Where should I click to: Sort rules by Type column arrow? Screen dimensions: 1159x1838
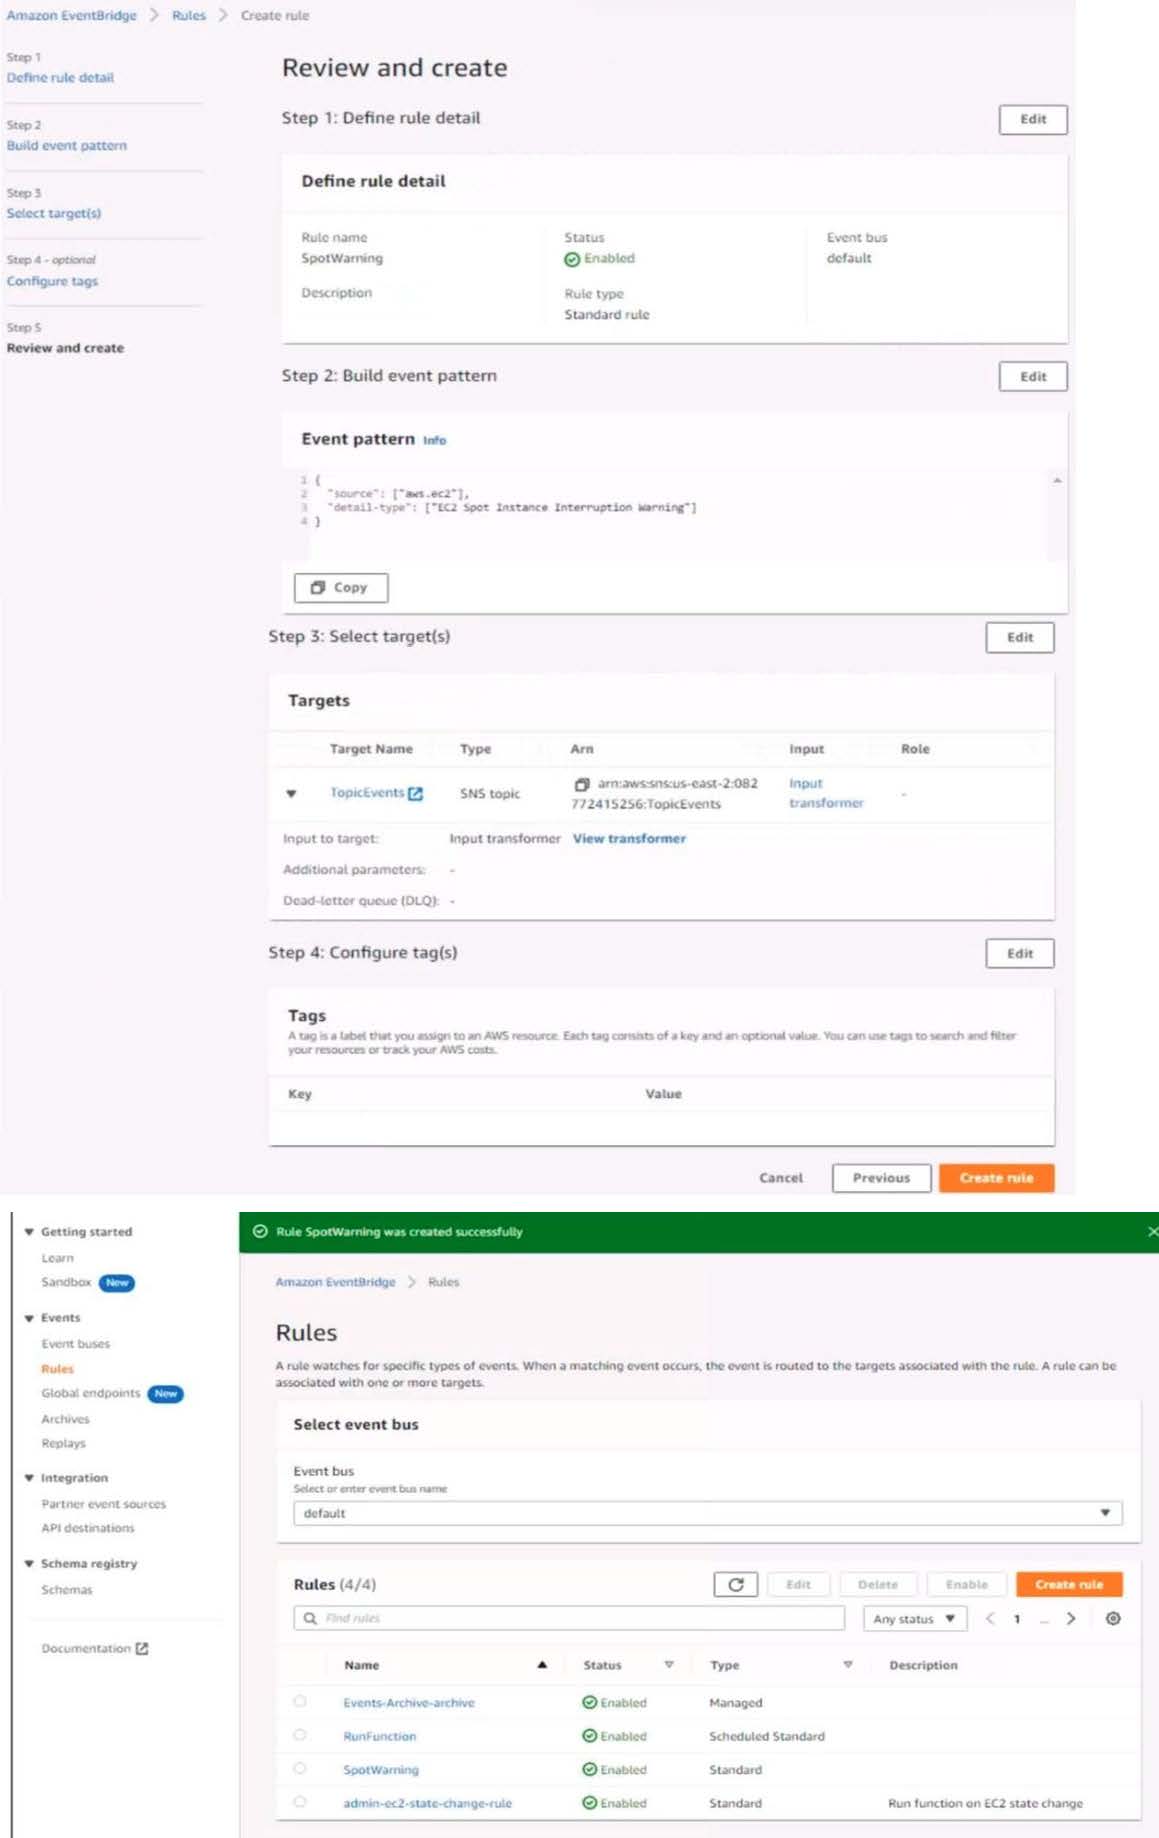(848, 1665)
